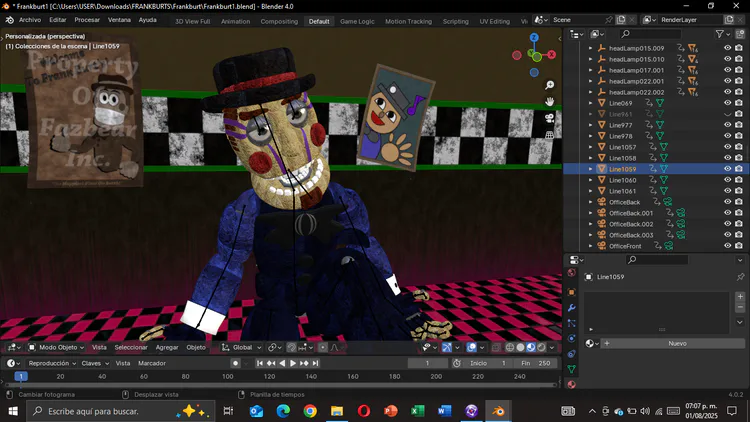Viewport: 750px width, 422px height.
Task: Open the Claves keying dropdown
Action: pyautogui.click(x=95, y=363)
